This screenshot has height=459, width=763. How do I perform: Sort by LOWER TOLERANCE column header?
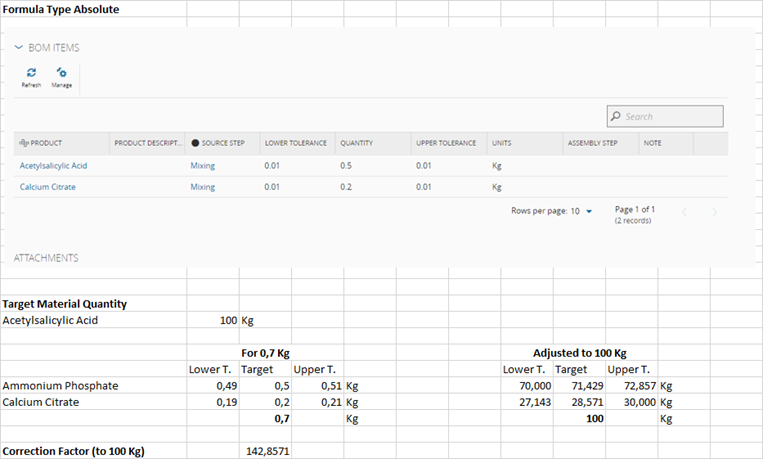coord(297,143)
